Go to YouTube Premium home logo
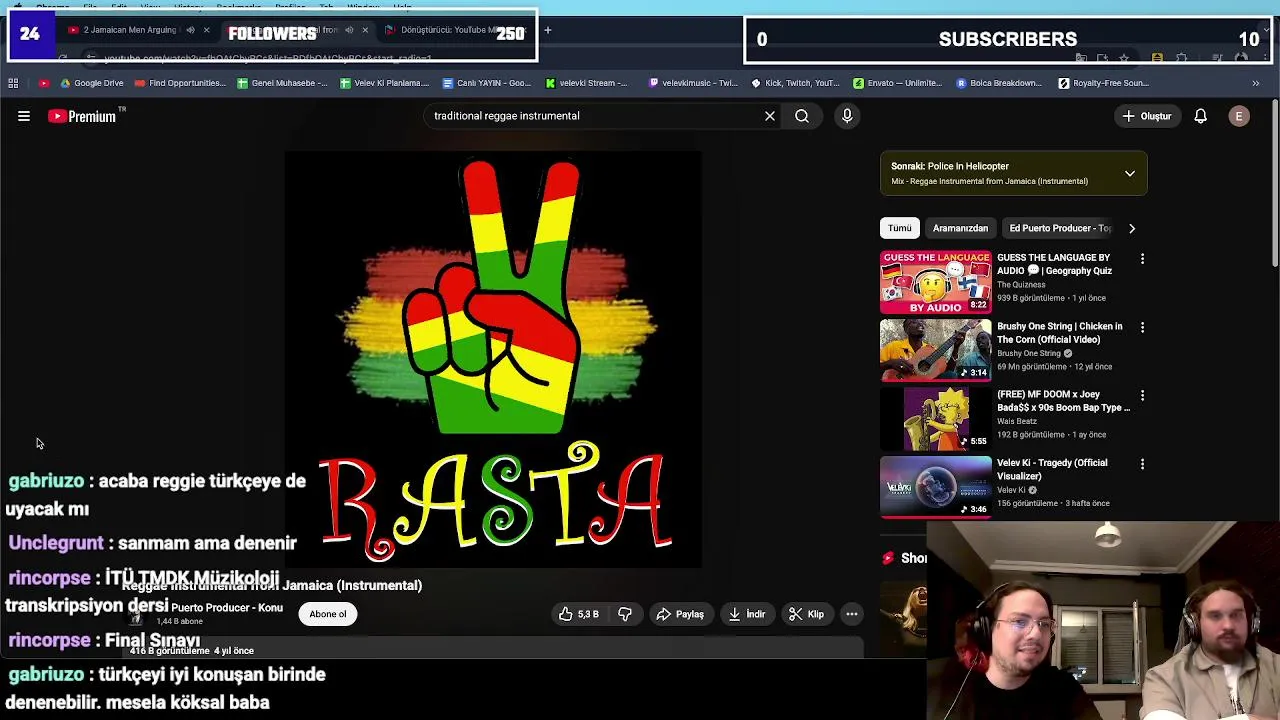 (82, 116)
